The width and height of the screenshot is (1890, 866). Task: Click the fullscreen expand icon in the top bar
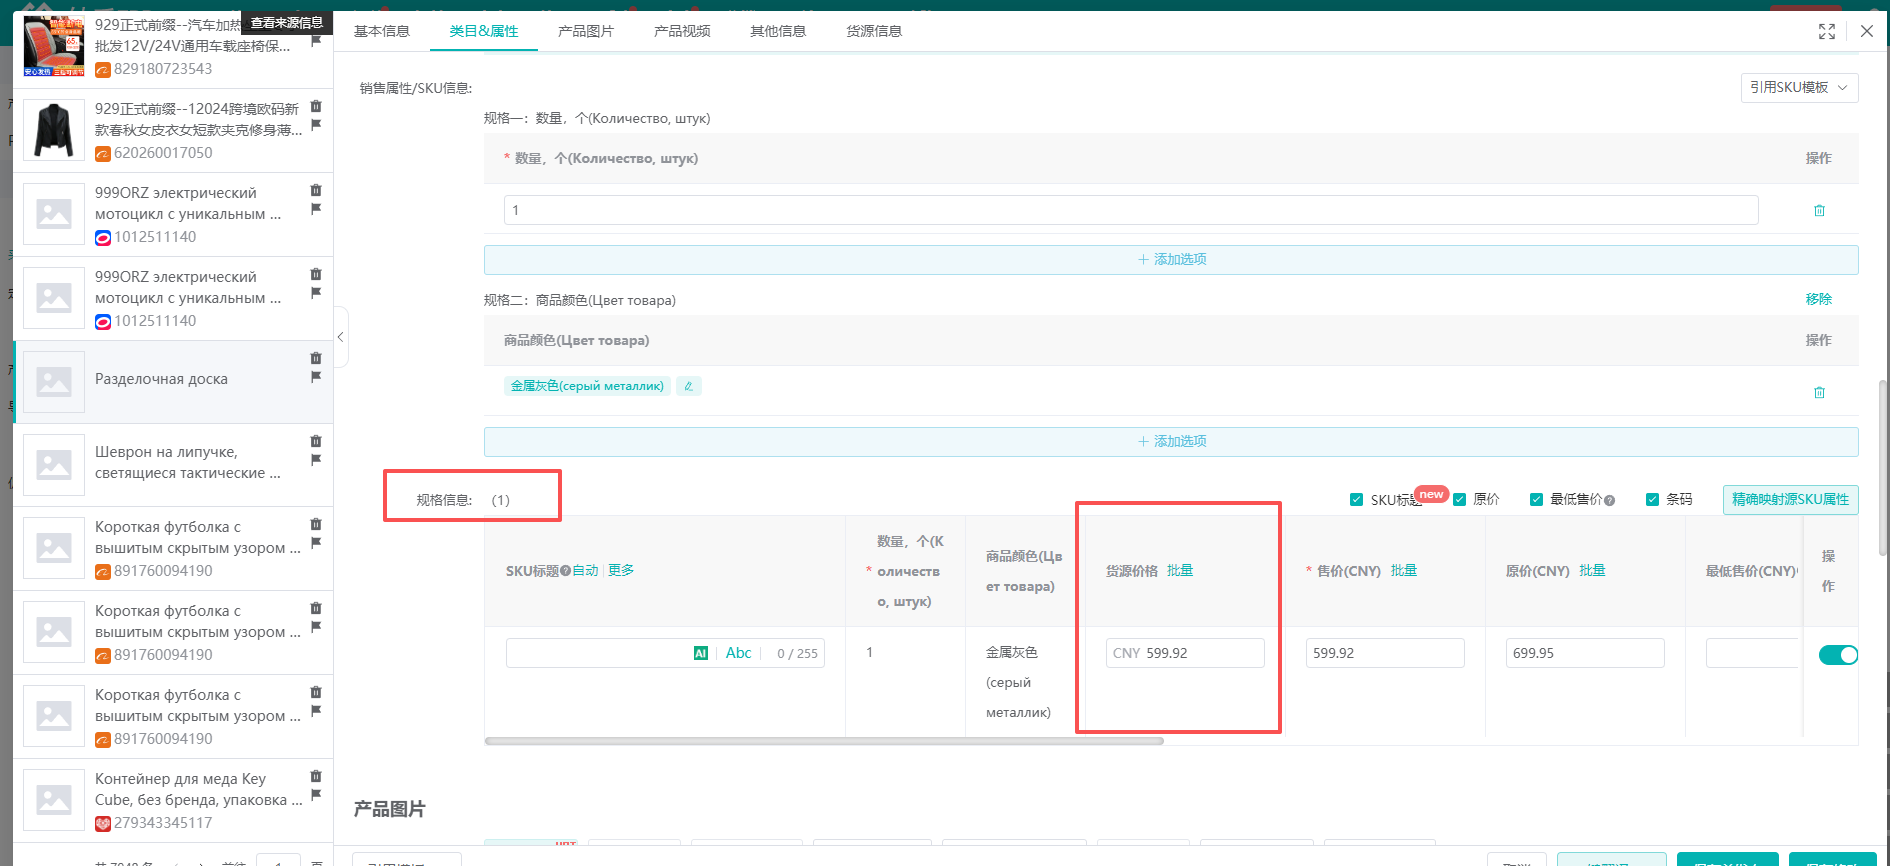[x=1826, y=32]
